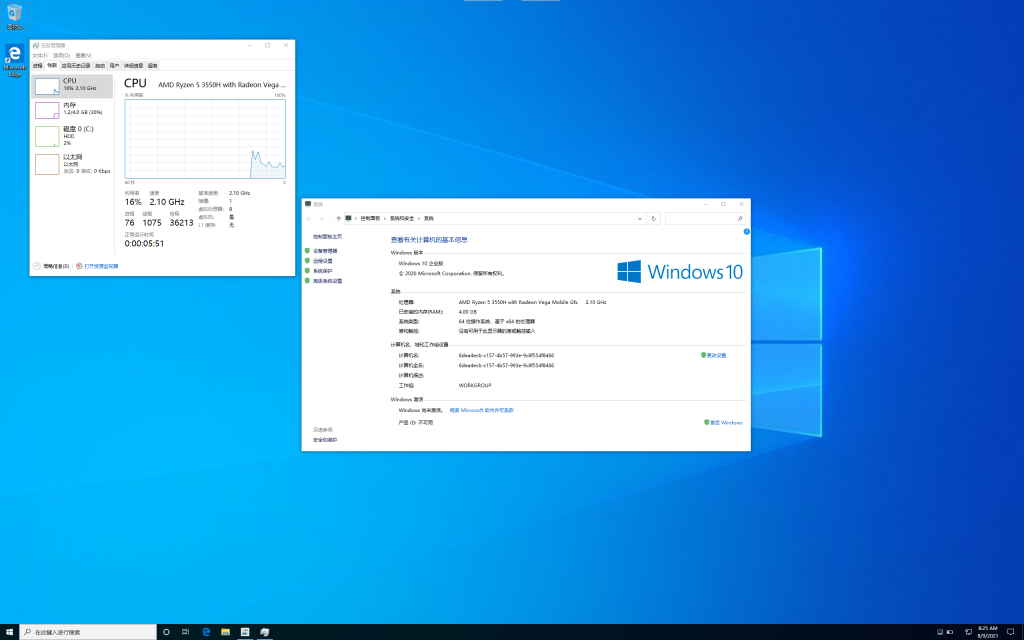Click the threads count 1075

click(152, 223)
